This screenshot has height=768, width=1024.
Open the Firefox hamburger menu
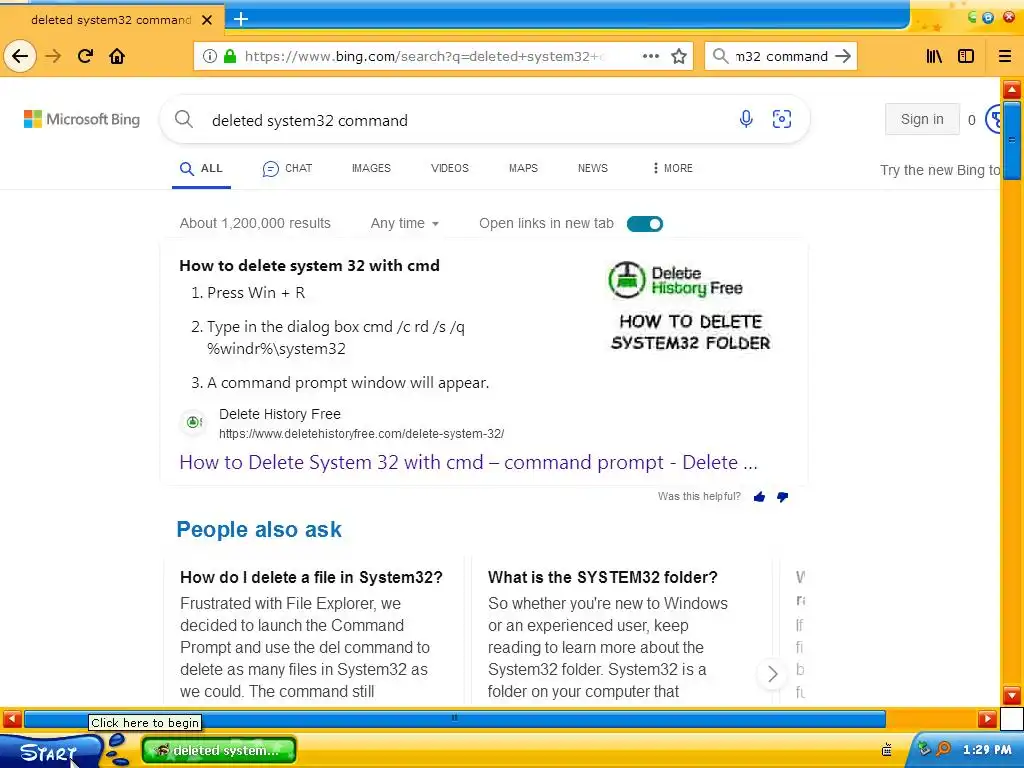point(1005,56)
